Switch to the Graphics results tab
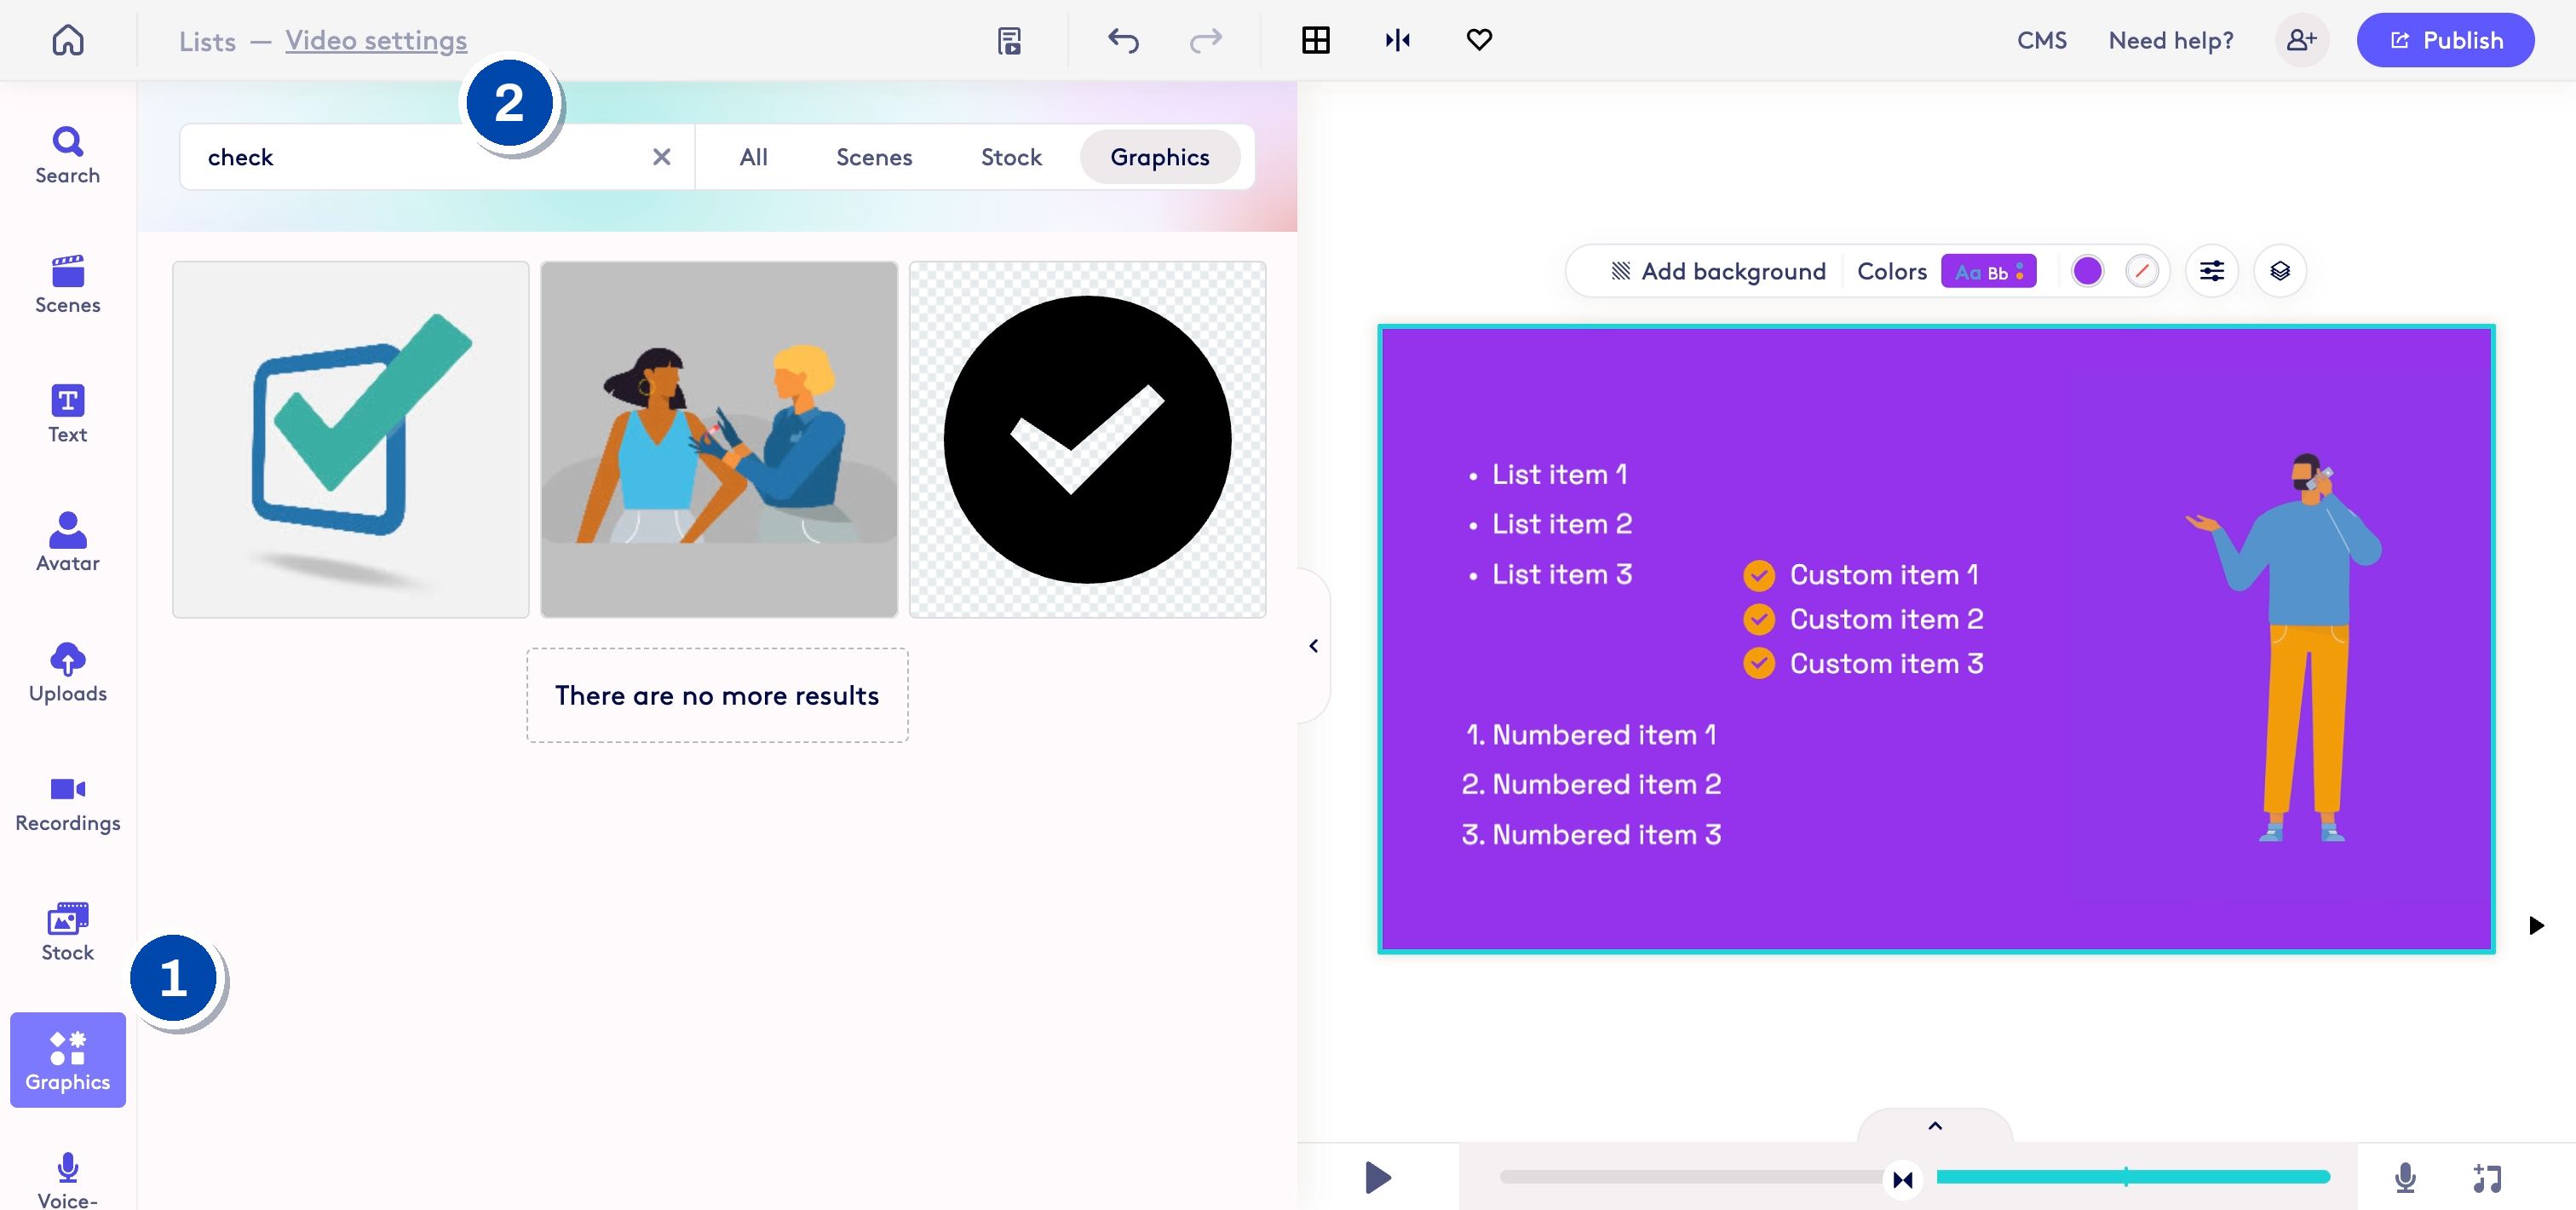The height and width of the screenshot is (1210, 2576). (x=1159, y=157)
